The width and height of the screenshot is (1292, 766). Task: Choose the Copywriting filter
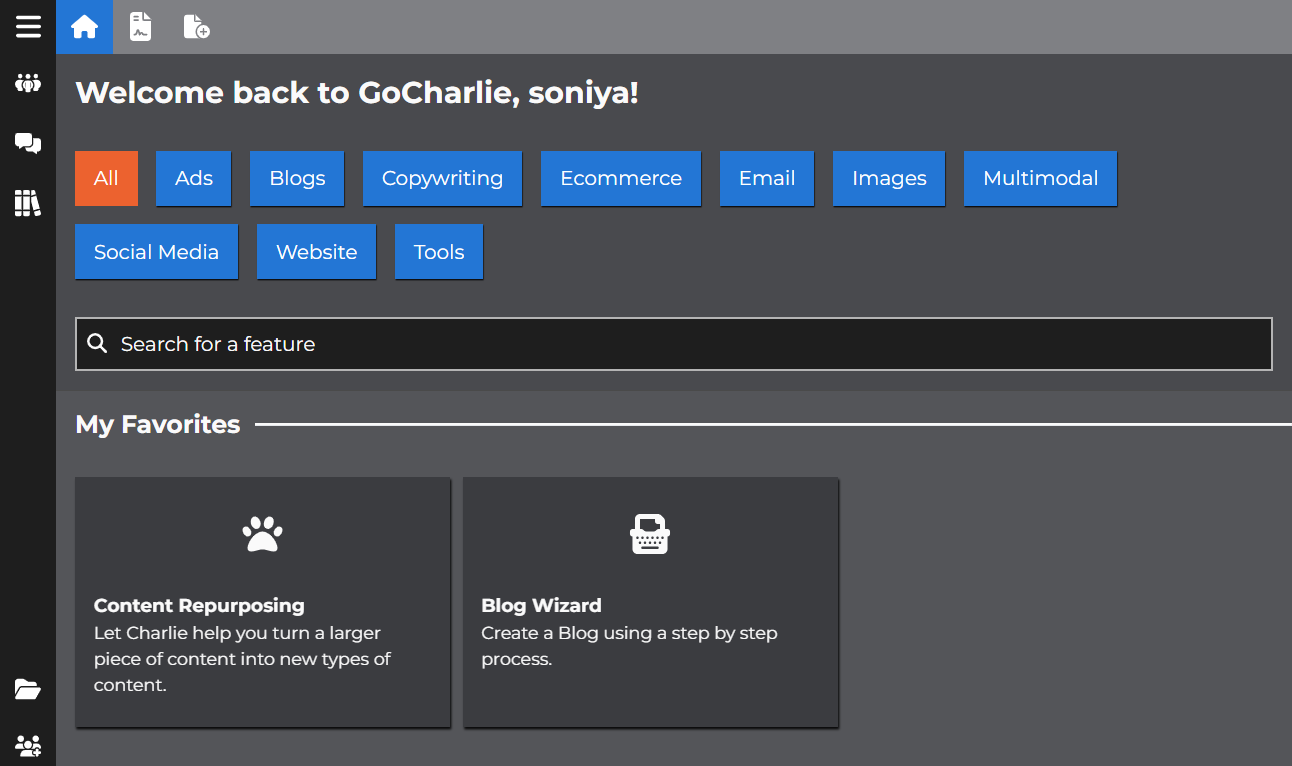[442, 178]
